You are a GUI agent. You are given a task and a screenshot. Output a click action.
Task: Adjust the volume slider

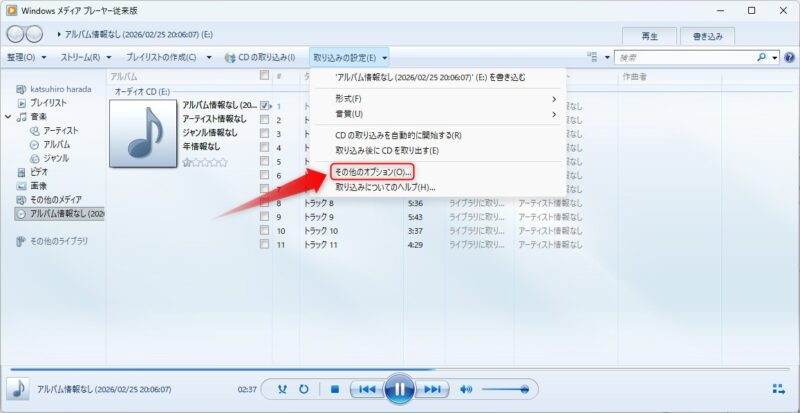[x=508, y=389]
